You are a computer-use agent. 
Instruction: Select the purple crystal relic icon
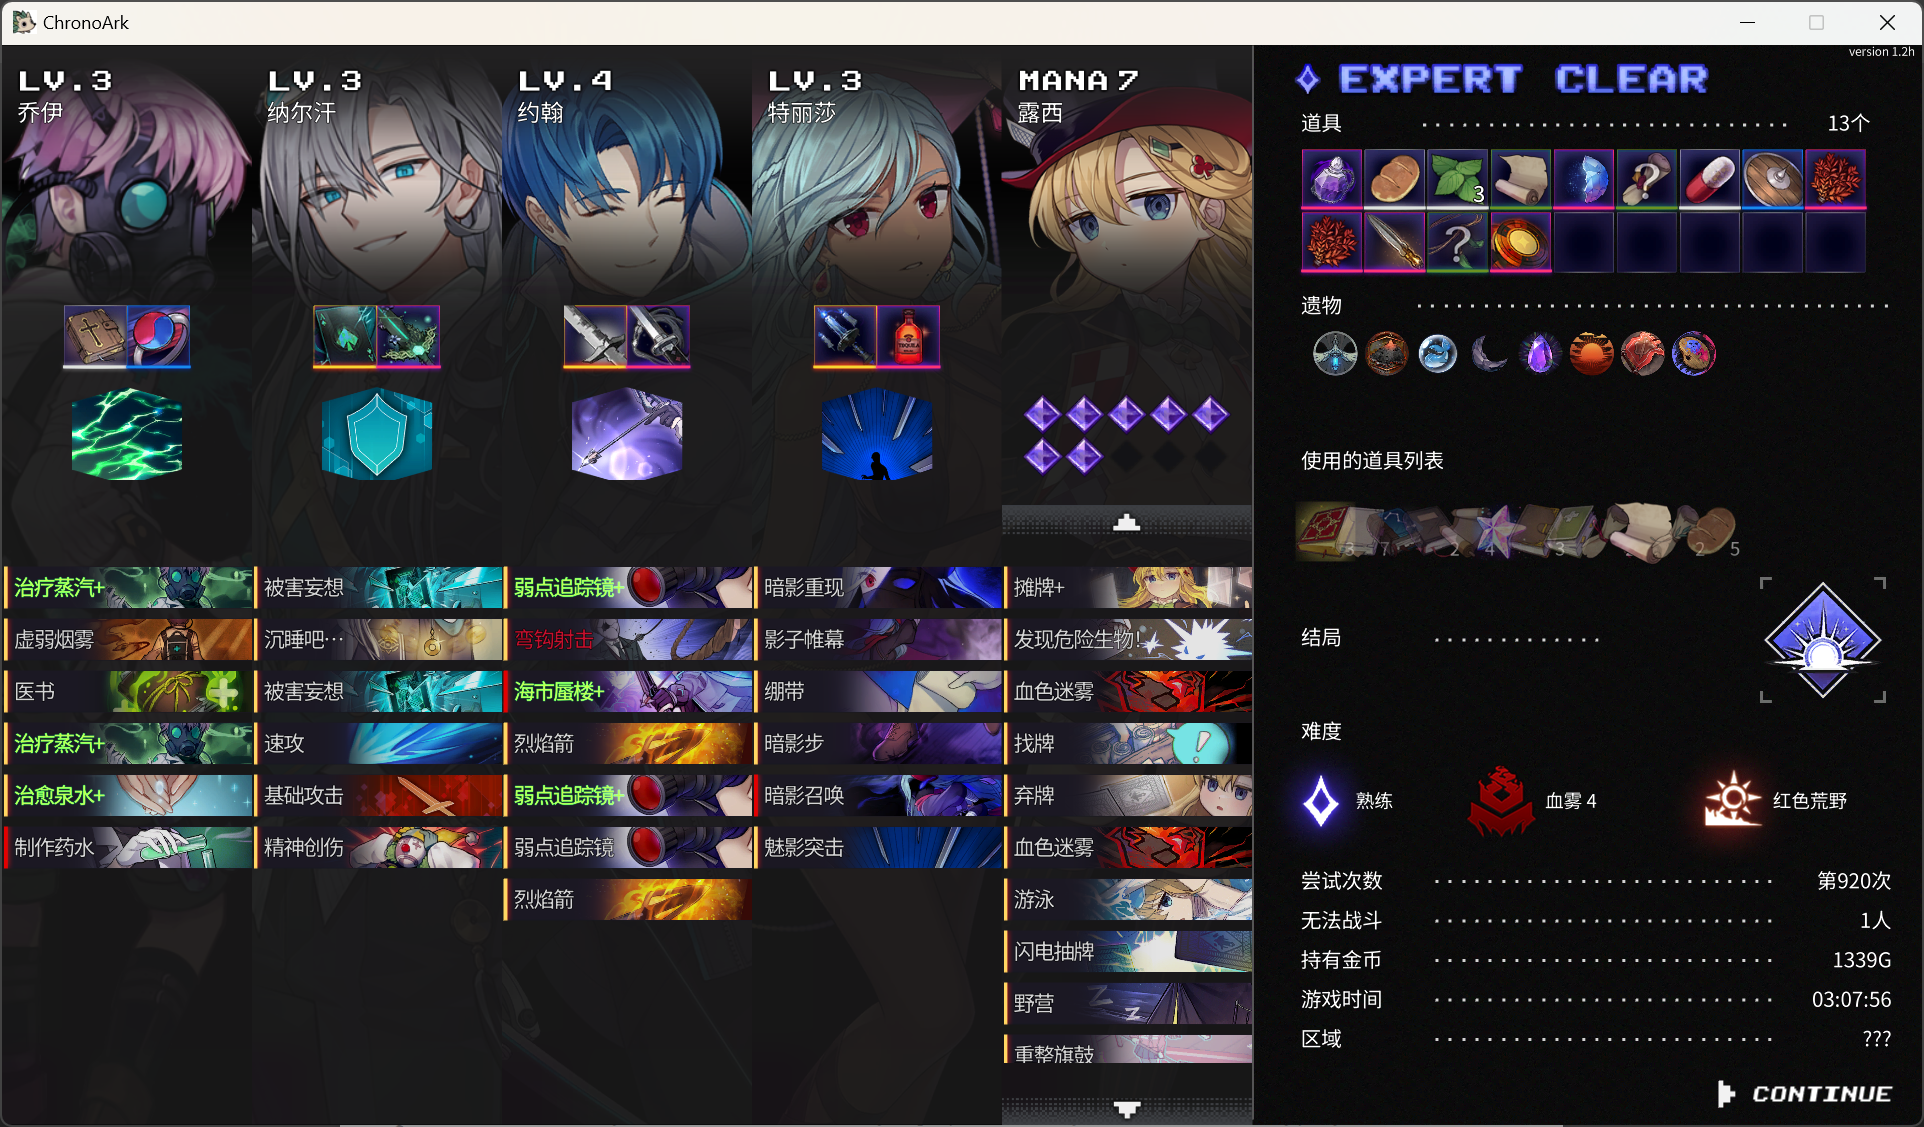point(1540,354)
